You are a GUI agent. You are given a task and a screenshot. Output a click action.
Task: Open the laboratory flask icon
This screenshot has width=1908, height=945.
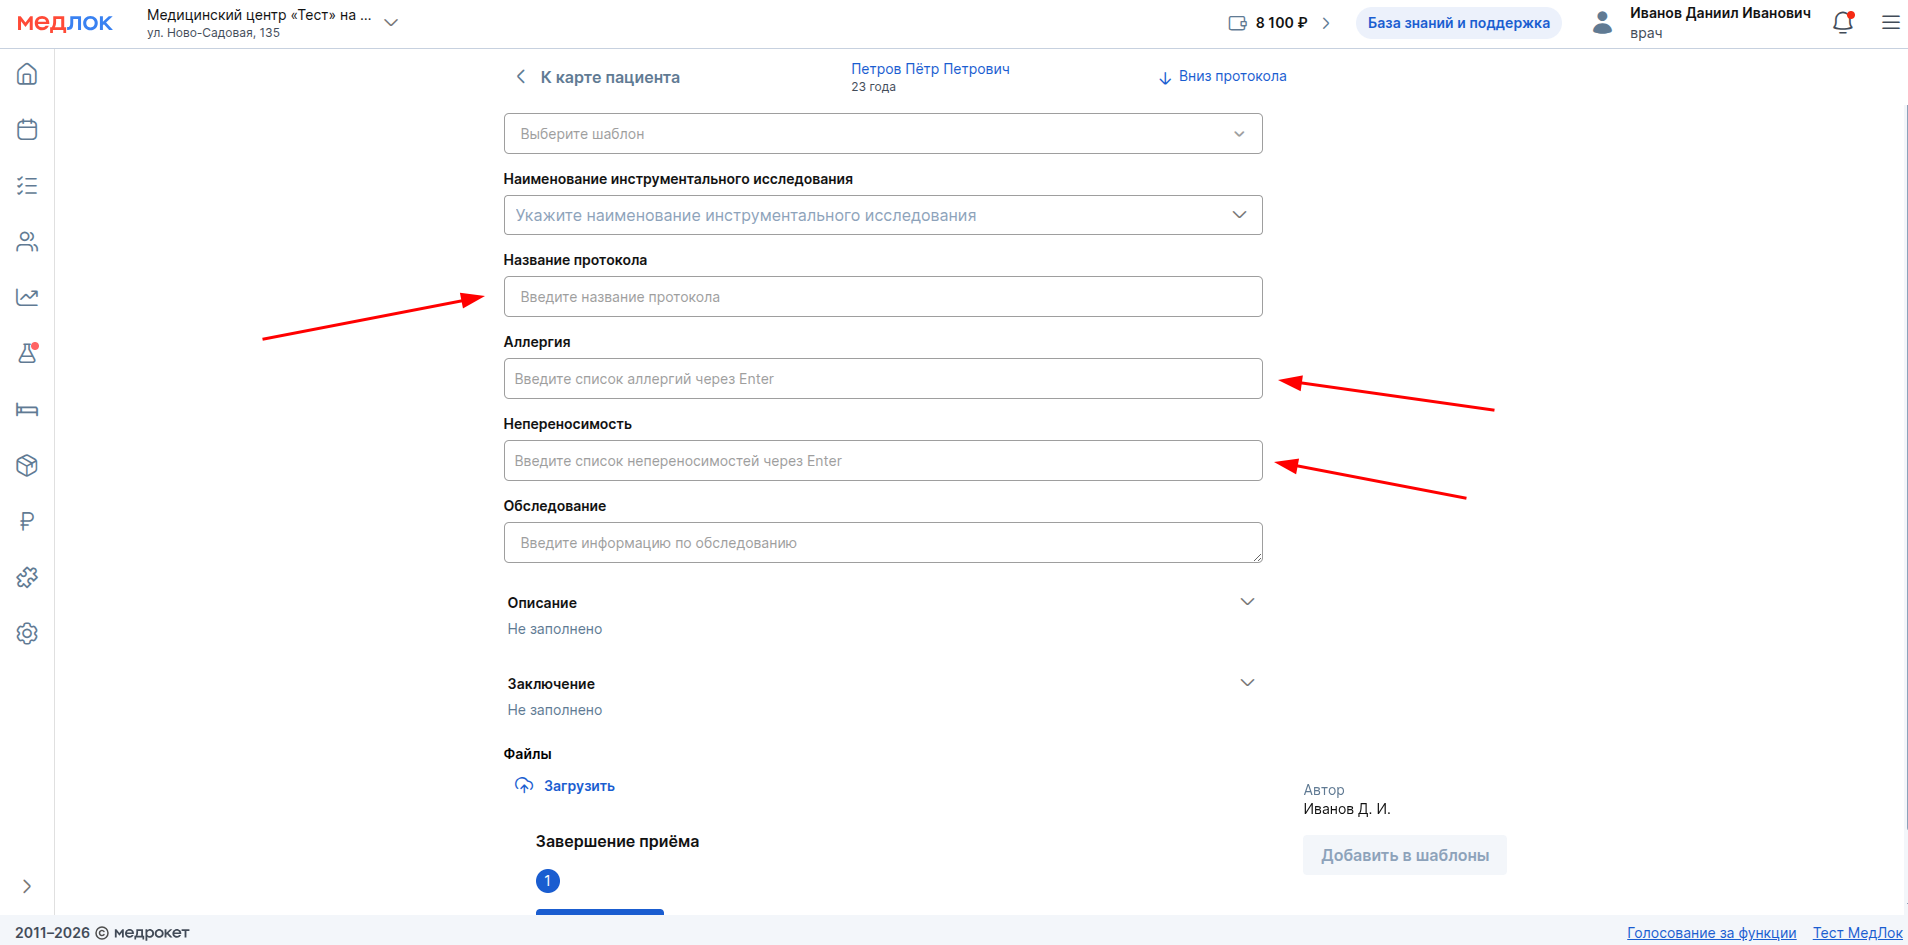[27, 353]
